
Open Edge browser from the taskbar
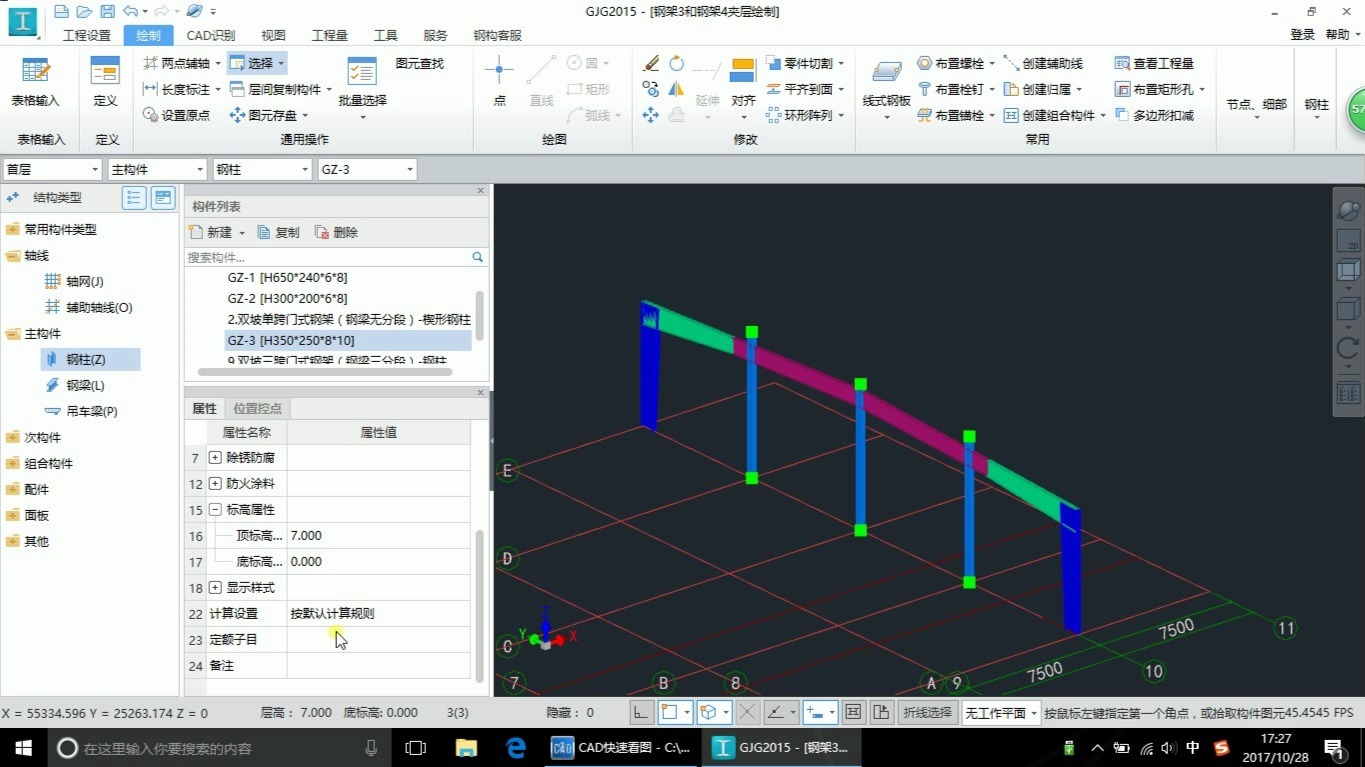pos(516,747)
